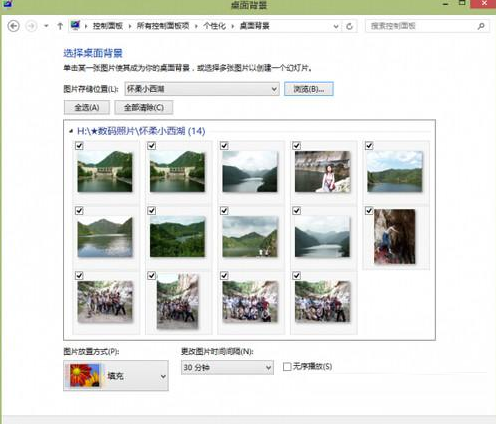Select 桌面背景 breadcrumb
496x424 pixels.
click(255, 26)
